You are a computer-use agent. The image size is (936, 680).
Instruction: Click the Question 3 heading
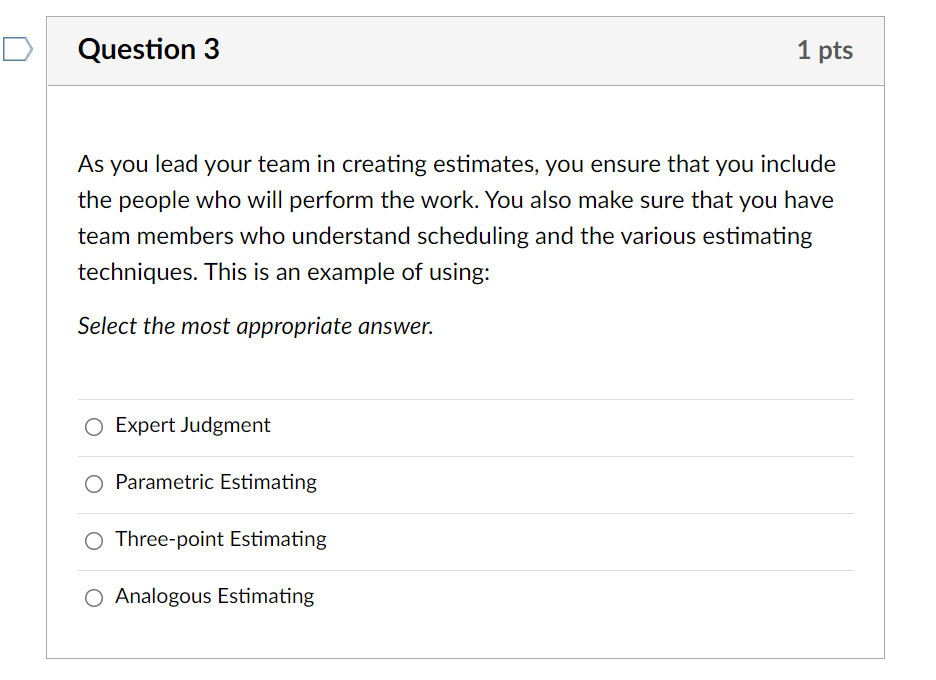pyautogui.click(x=148, y=49)
